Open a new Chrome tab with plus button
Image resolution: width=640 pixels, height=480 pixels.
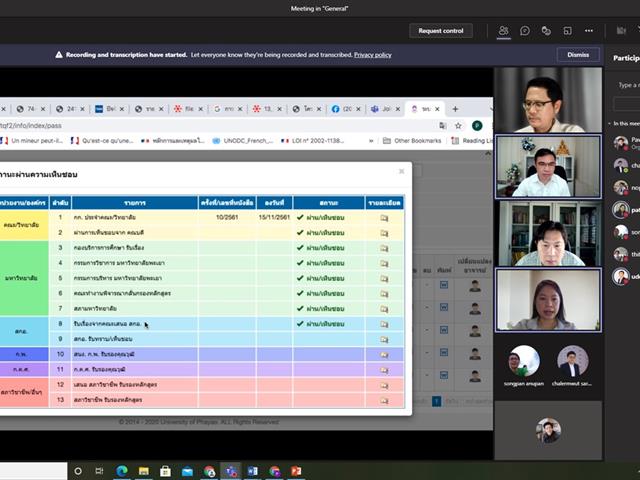coord(455,109)
